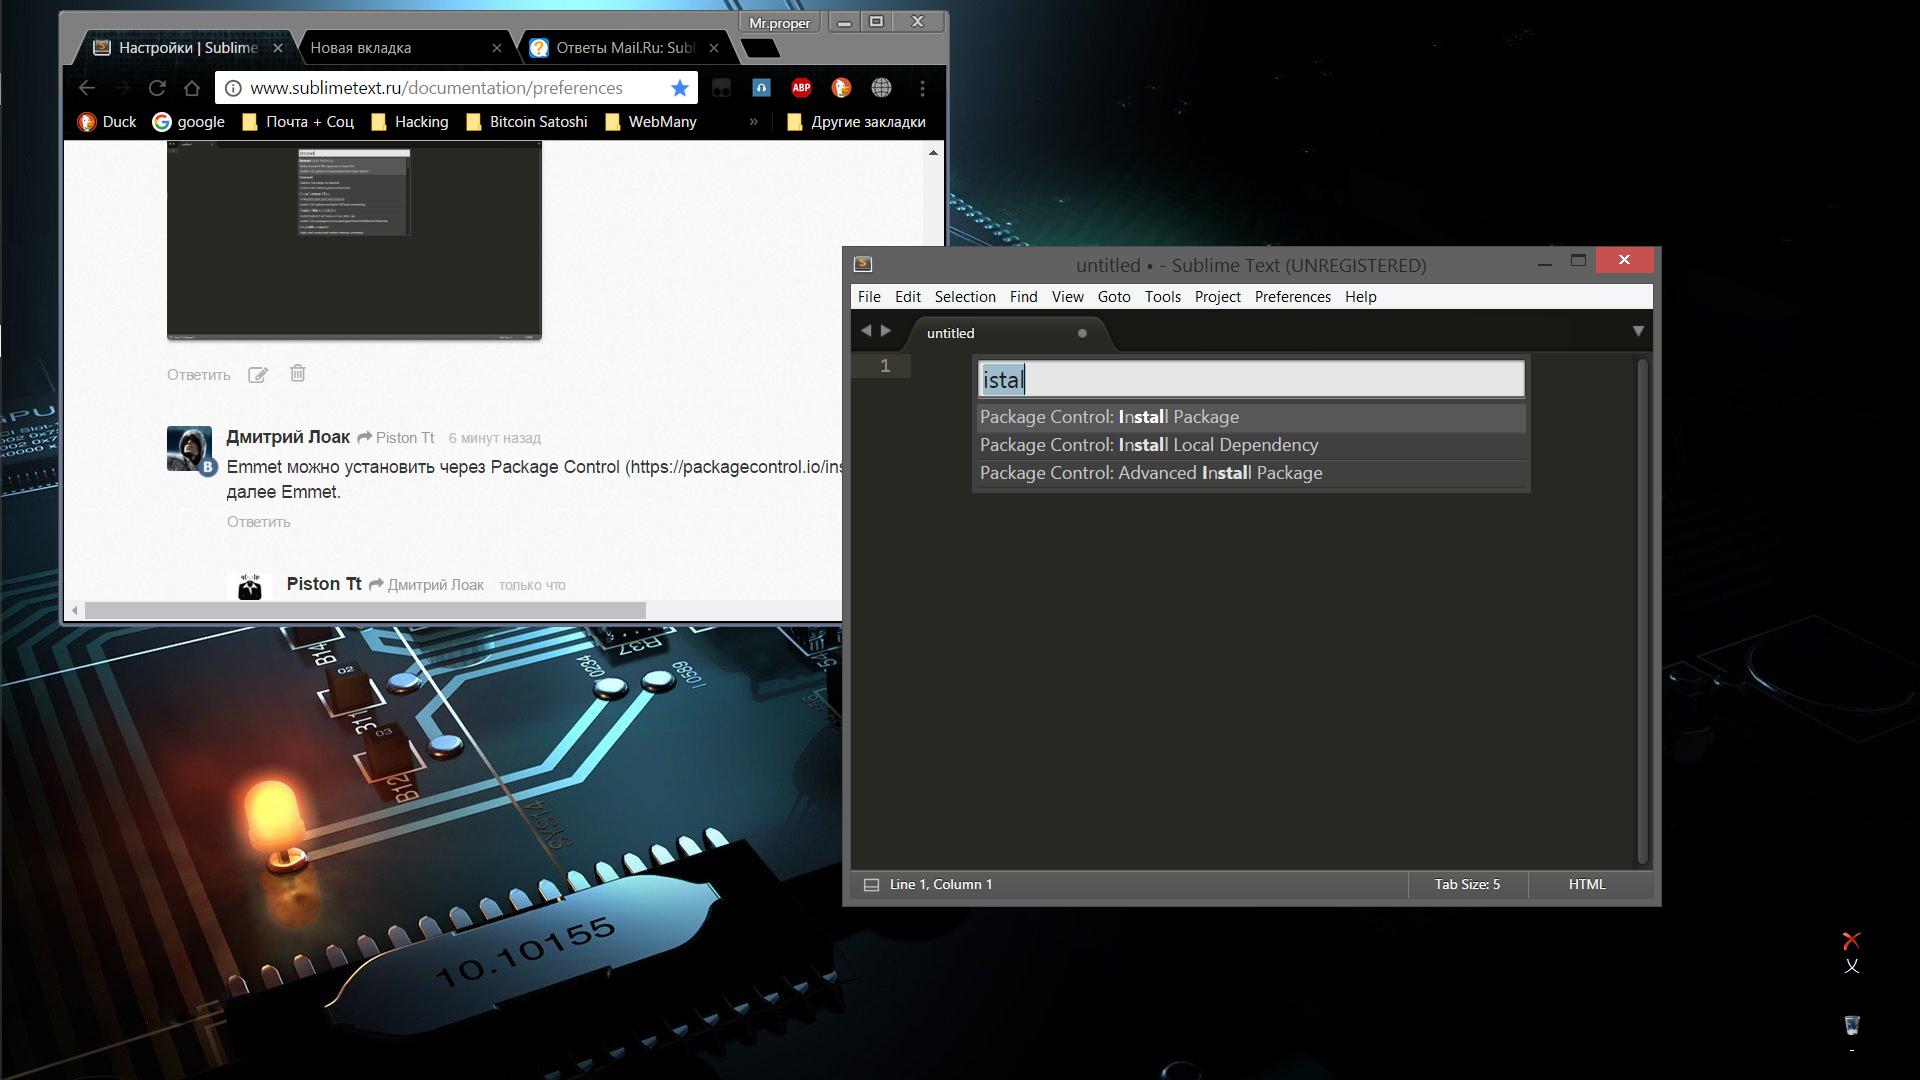The width and height of the screenshot is (1920, 1080).
Task: Open Piston Tt author name link
Action: click(x=323, y=584)
